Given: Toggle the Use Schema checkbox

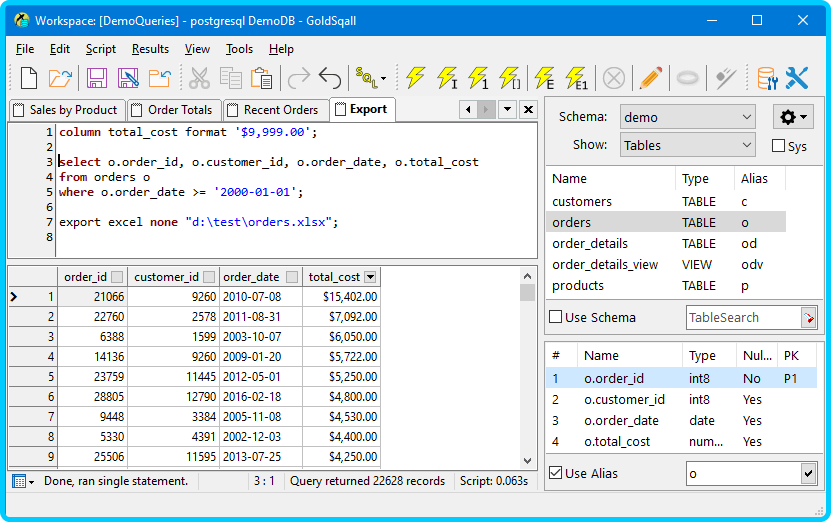Looking at the screenshot, I should point(555,317).
